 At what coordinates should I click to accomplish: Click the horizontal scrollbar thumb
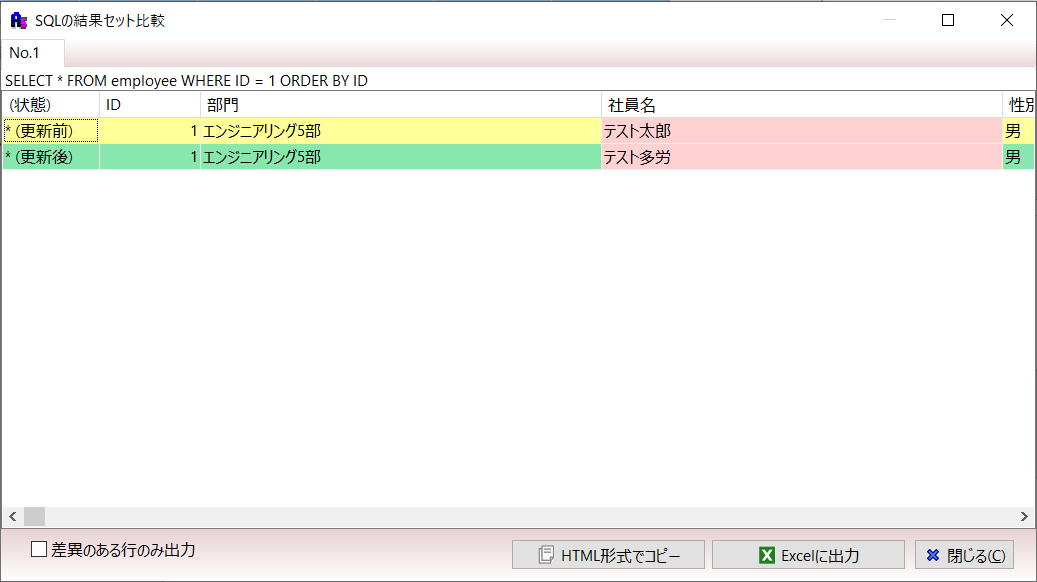point(35,517)
